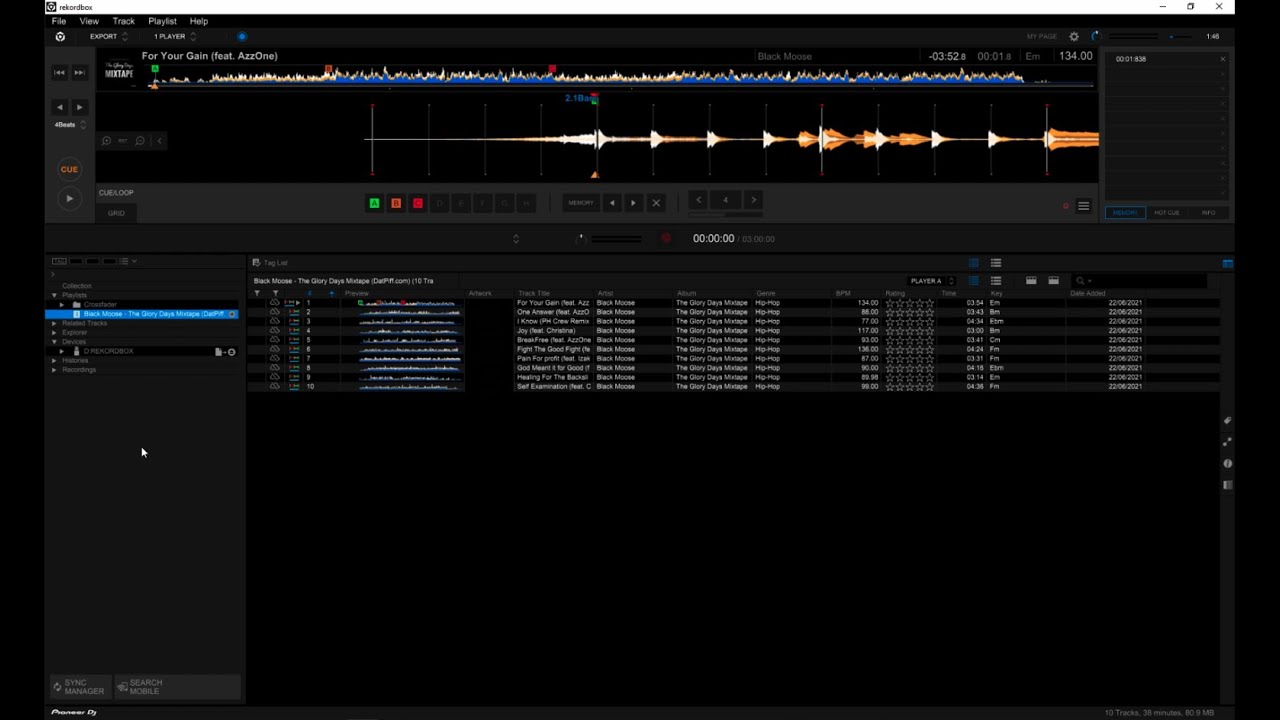Click the beat jump forward arrow
The image size is (1280, 720).
pyautogui.click(x=79, y=107)
